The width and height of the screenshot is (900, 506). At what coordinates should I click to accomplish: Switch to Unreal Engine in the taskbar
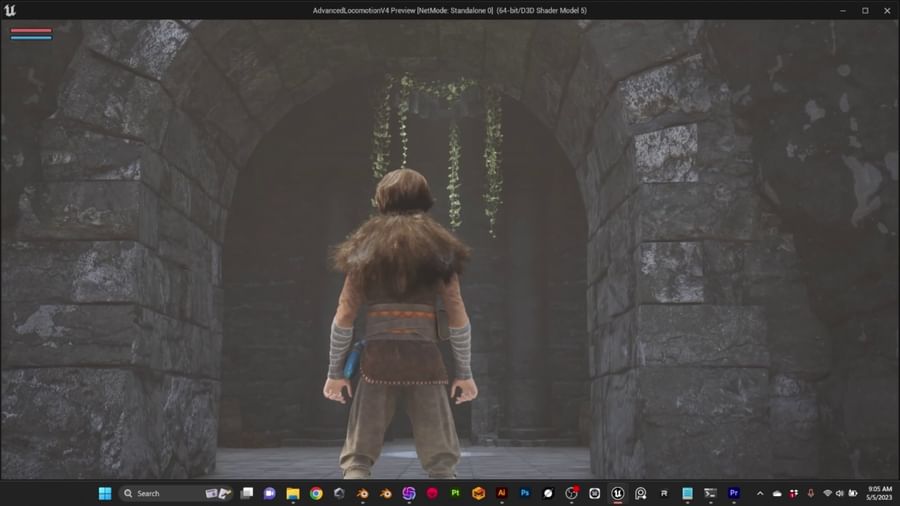point(618,493)
